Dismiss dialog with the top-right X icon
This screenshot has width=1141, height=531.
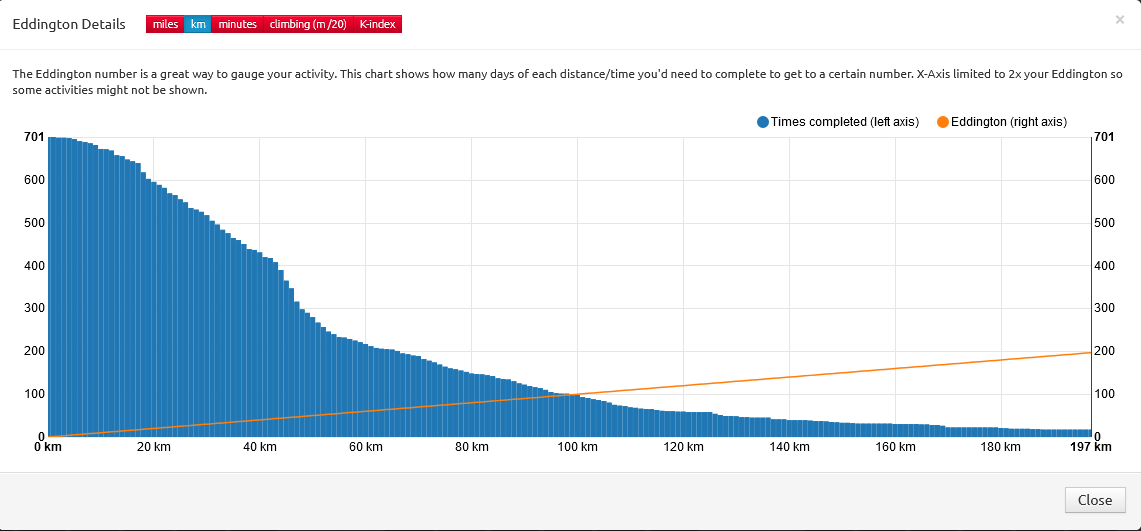point(1119,19)
